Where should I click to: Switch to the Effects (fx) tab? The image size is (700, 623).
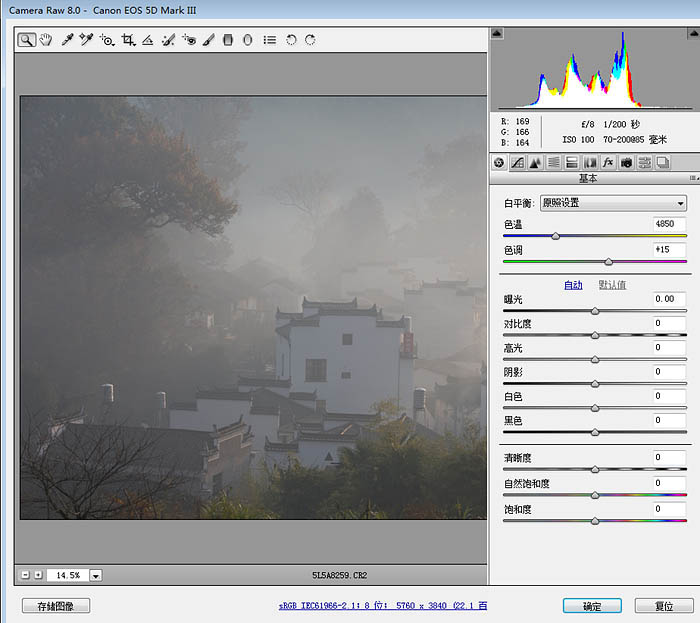(x=607, y=162)
